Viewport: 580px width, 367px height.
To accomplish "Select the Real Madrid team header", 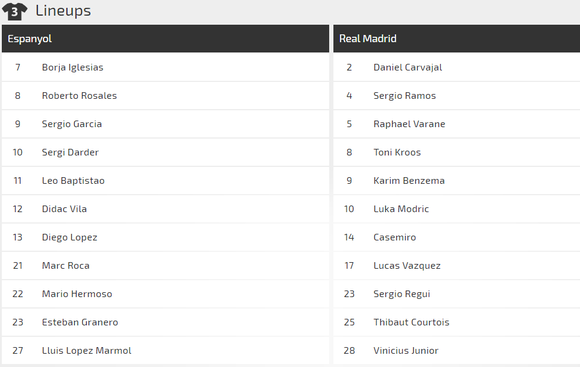I will [456, 38].
